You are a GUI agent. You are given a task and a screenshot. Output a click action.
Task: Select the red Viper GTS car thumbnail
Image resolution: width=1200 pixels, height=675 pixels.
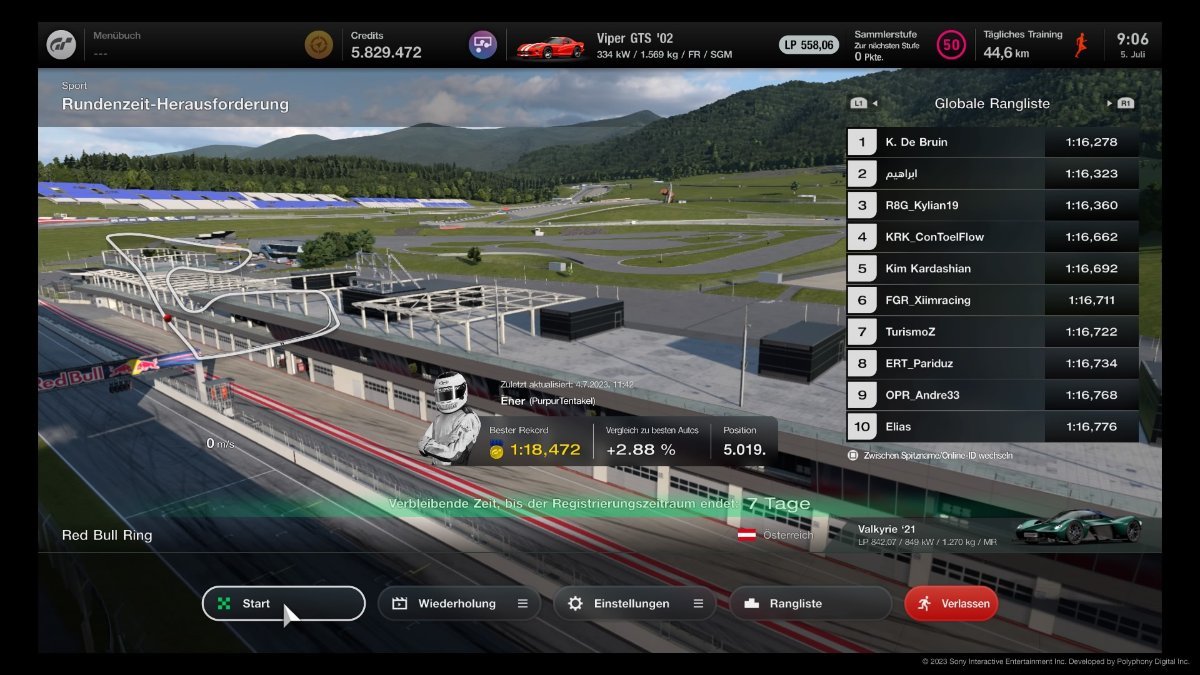(550, 47)
